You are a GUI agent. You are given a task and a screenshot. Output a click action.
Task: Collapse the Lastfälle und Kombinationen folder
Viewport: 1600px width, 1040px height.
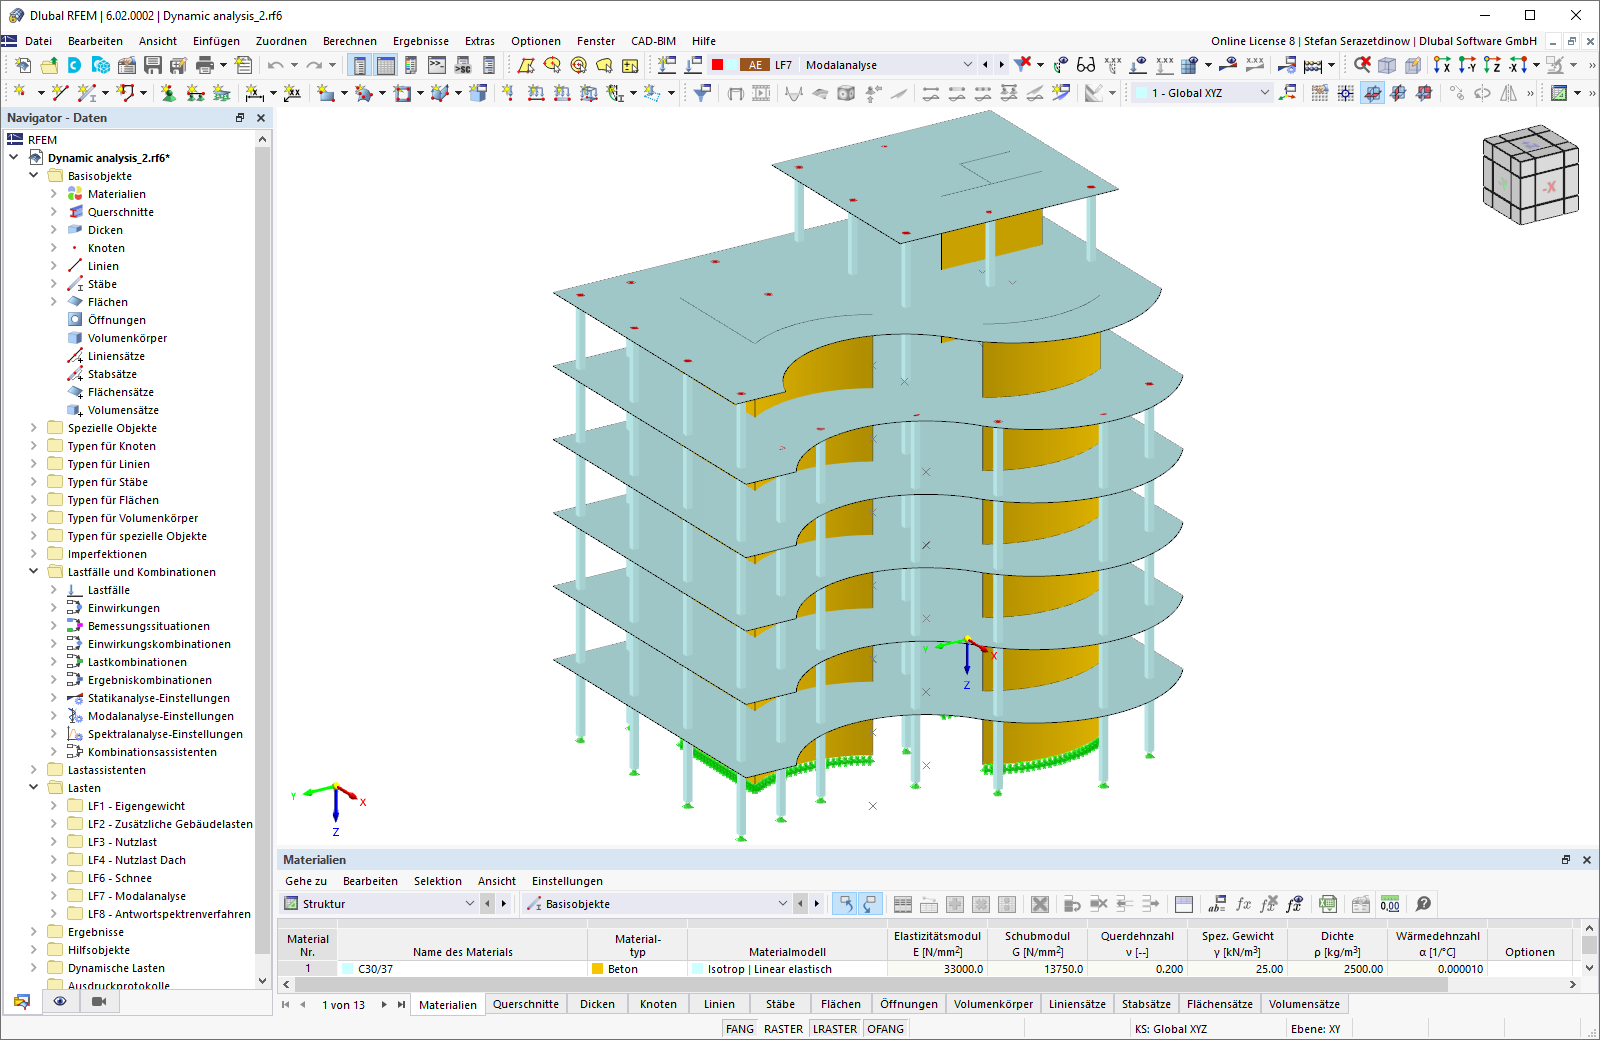pos(33,572)
